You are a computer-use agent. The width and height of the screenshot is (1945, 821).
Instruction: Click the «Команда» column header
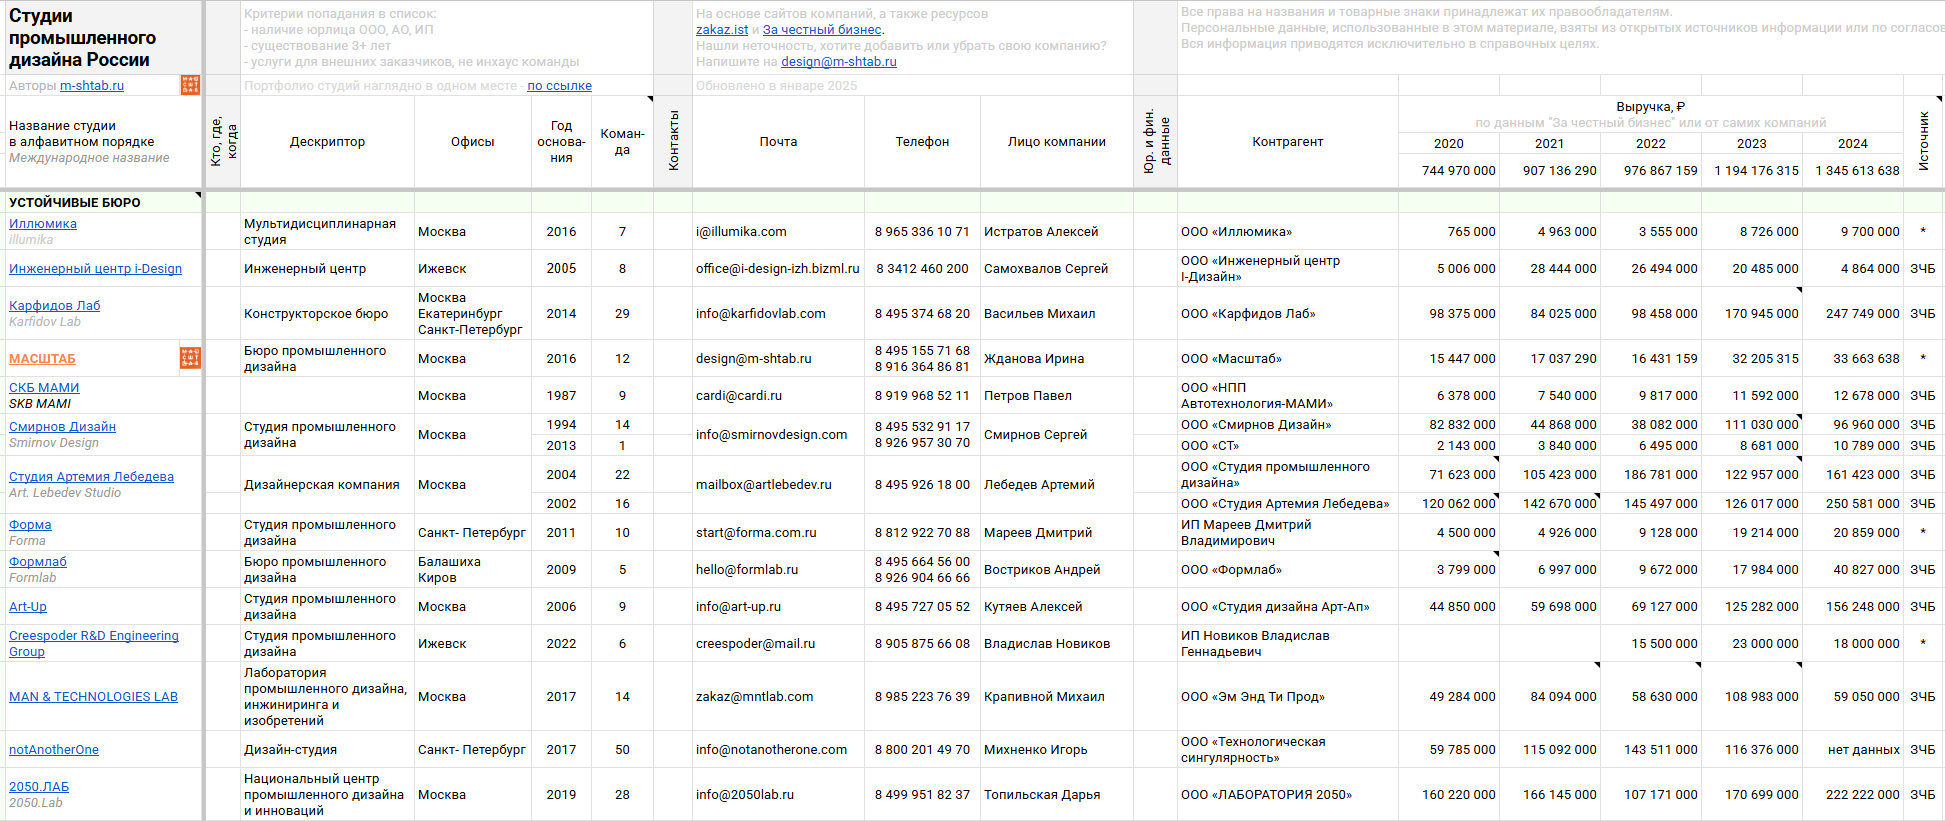pos(622,142)
